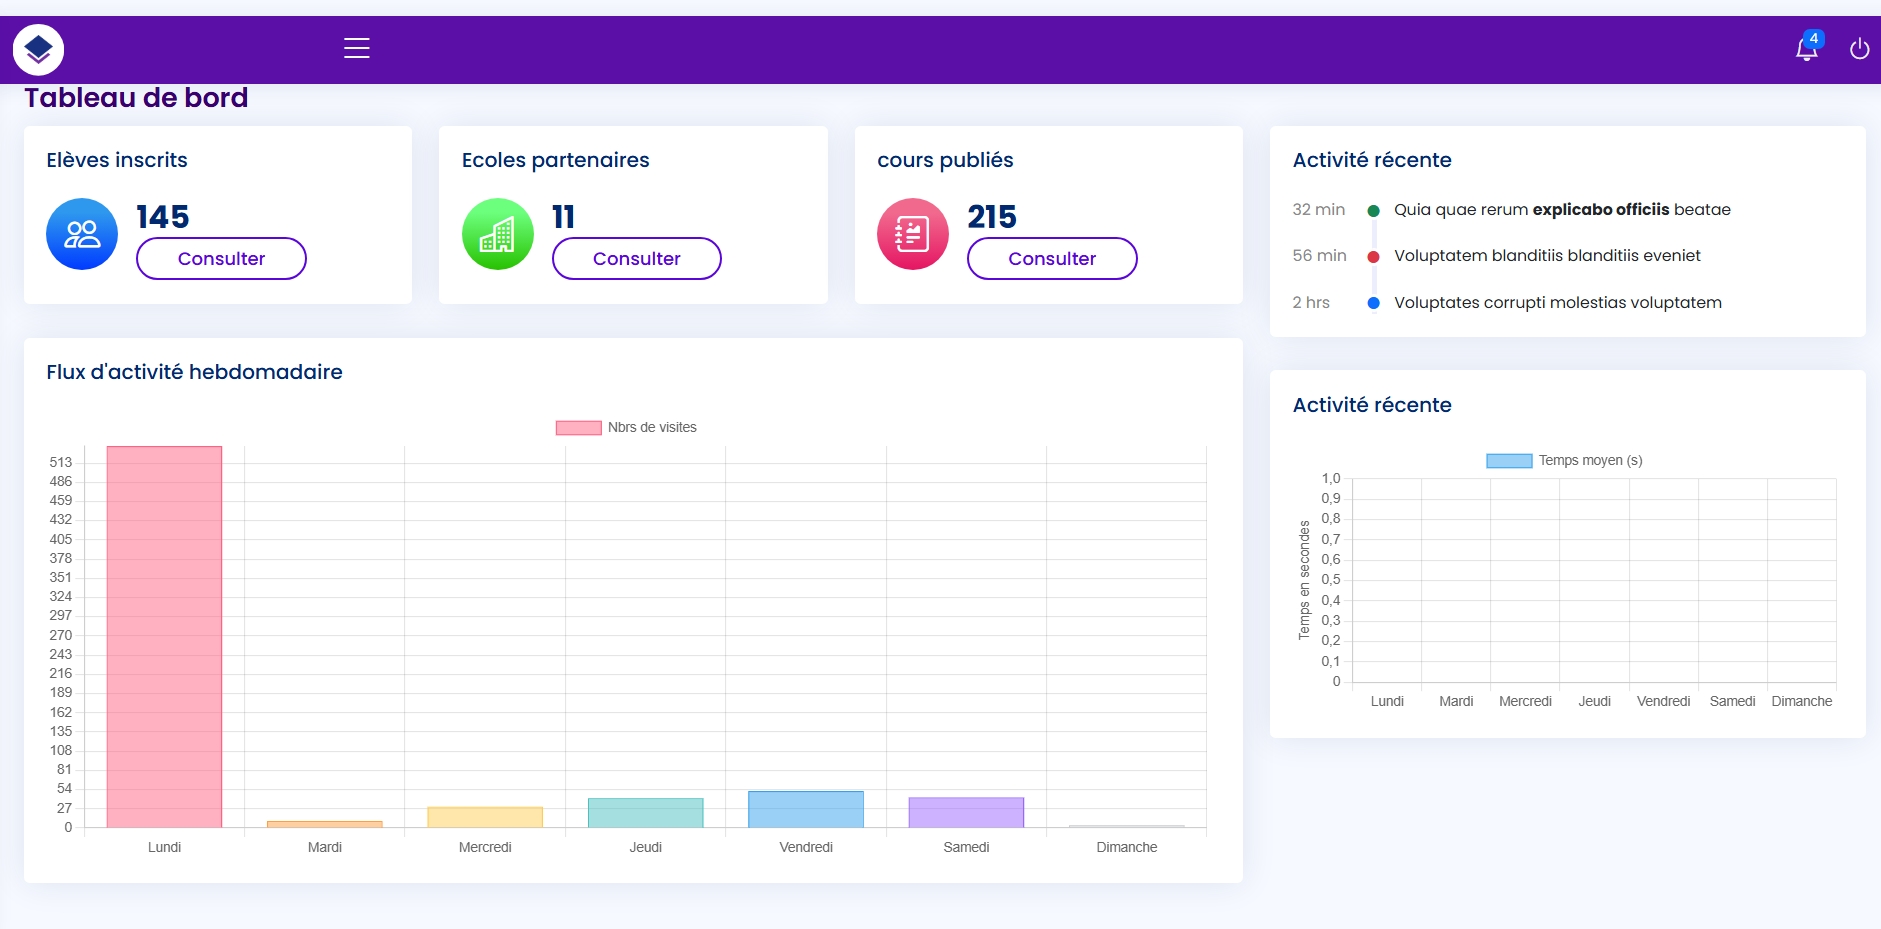Click Consulter under cours publiés

click(x=1052, y=258)
